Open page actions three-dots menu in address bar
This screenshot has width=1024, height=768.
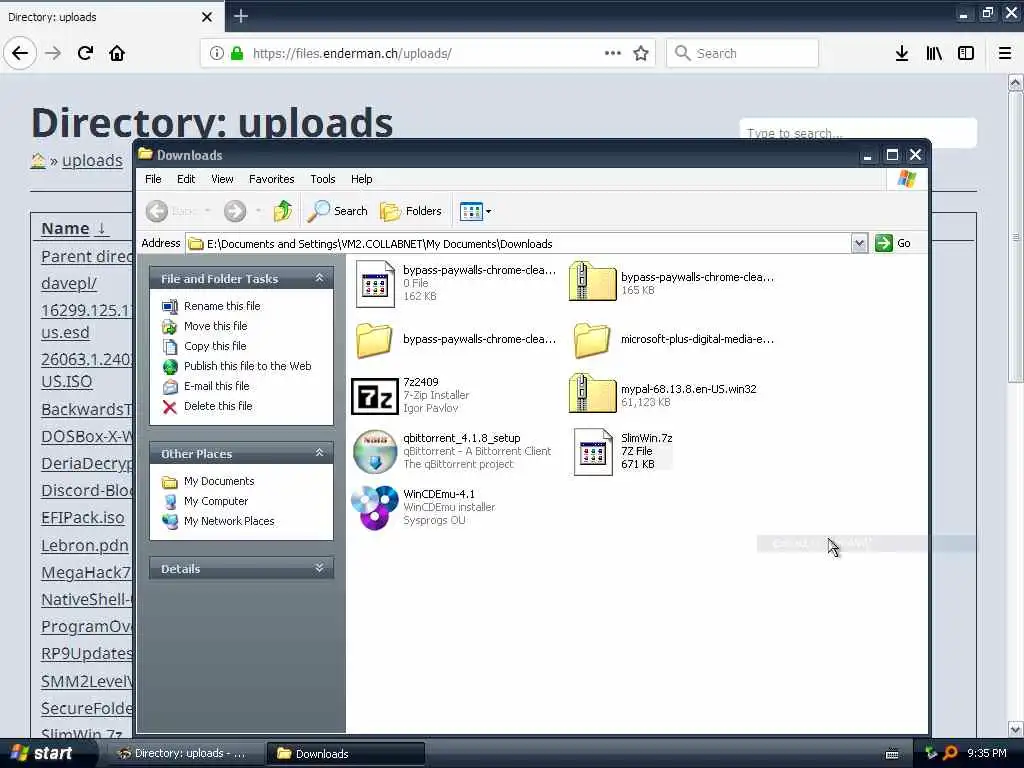[613, 53]
